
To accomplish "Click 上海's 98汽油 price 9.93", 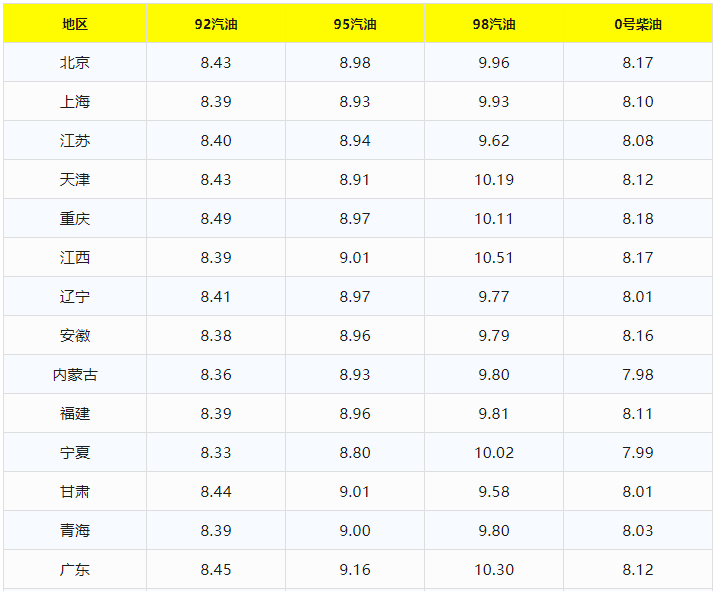I will pyautogui.click(x=494, y=102).
